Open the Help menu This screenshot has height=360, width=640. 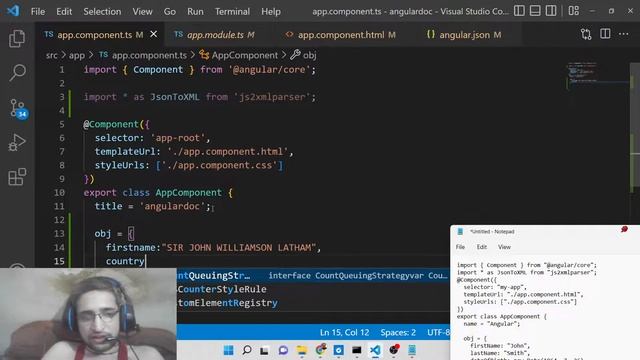click(x=271, y=11)
